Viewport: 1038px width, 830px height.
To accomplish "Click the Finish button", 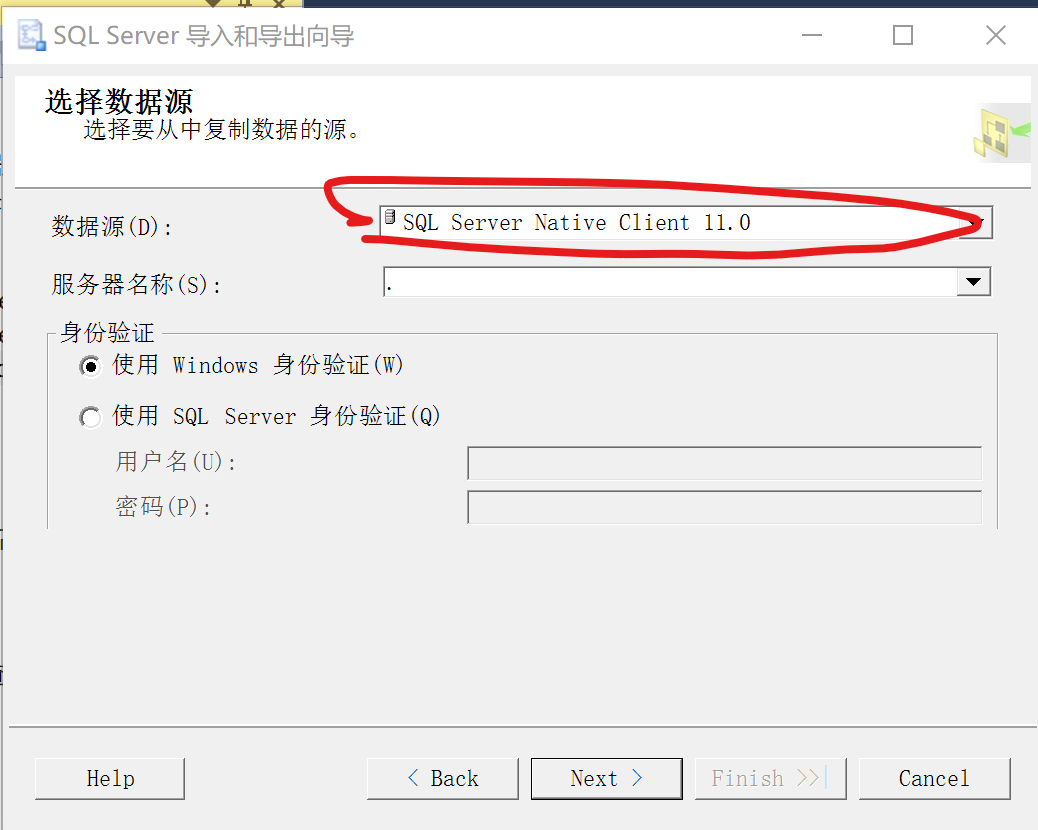I will click(771, 779).
